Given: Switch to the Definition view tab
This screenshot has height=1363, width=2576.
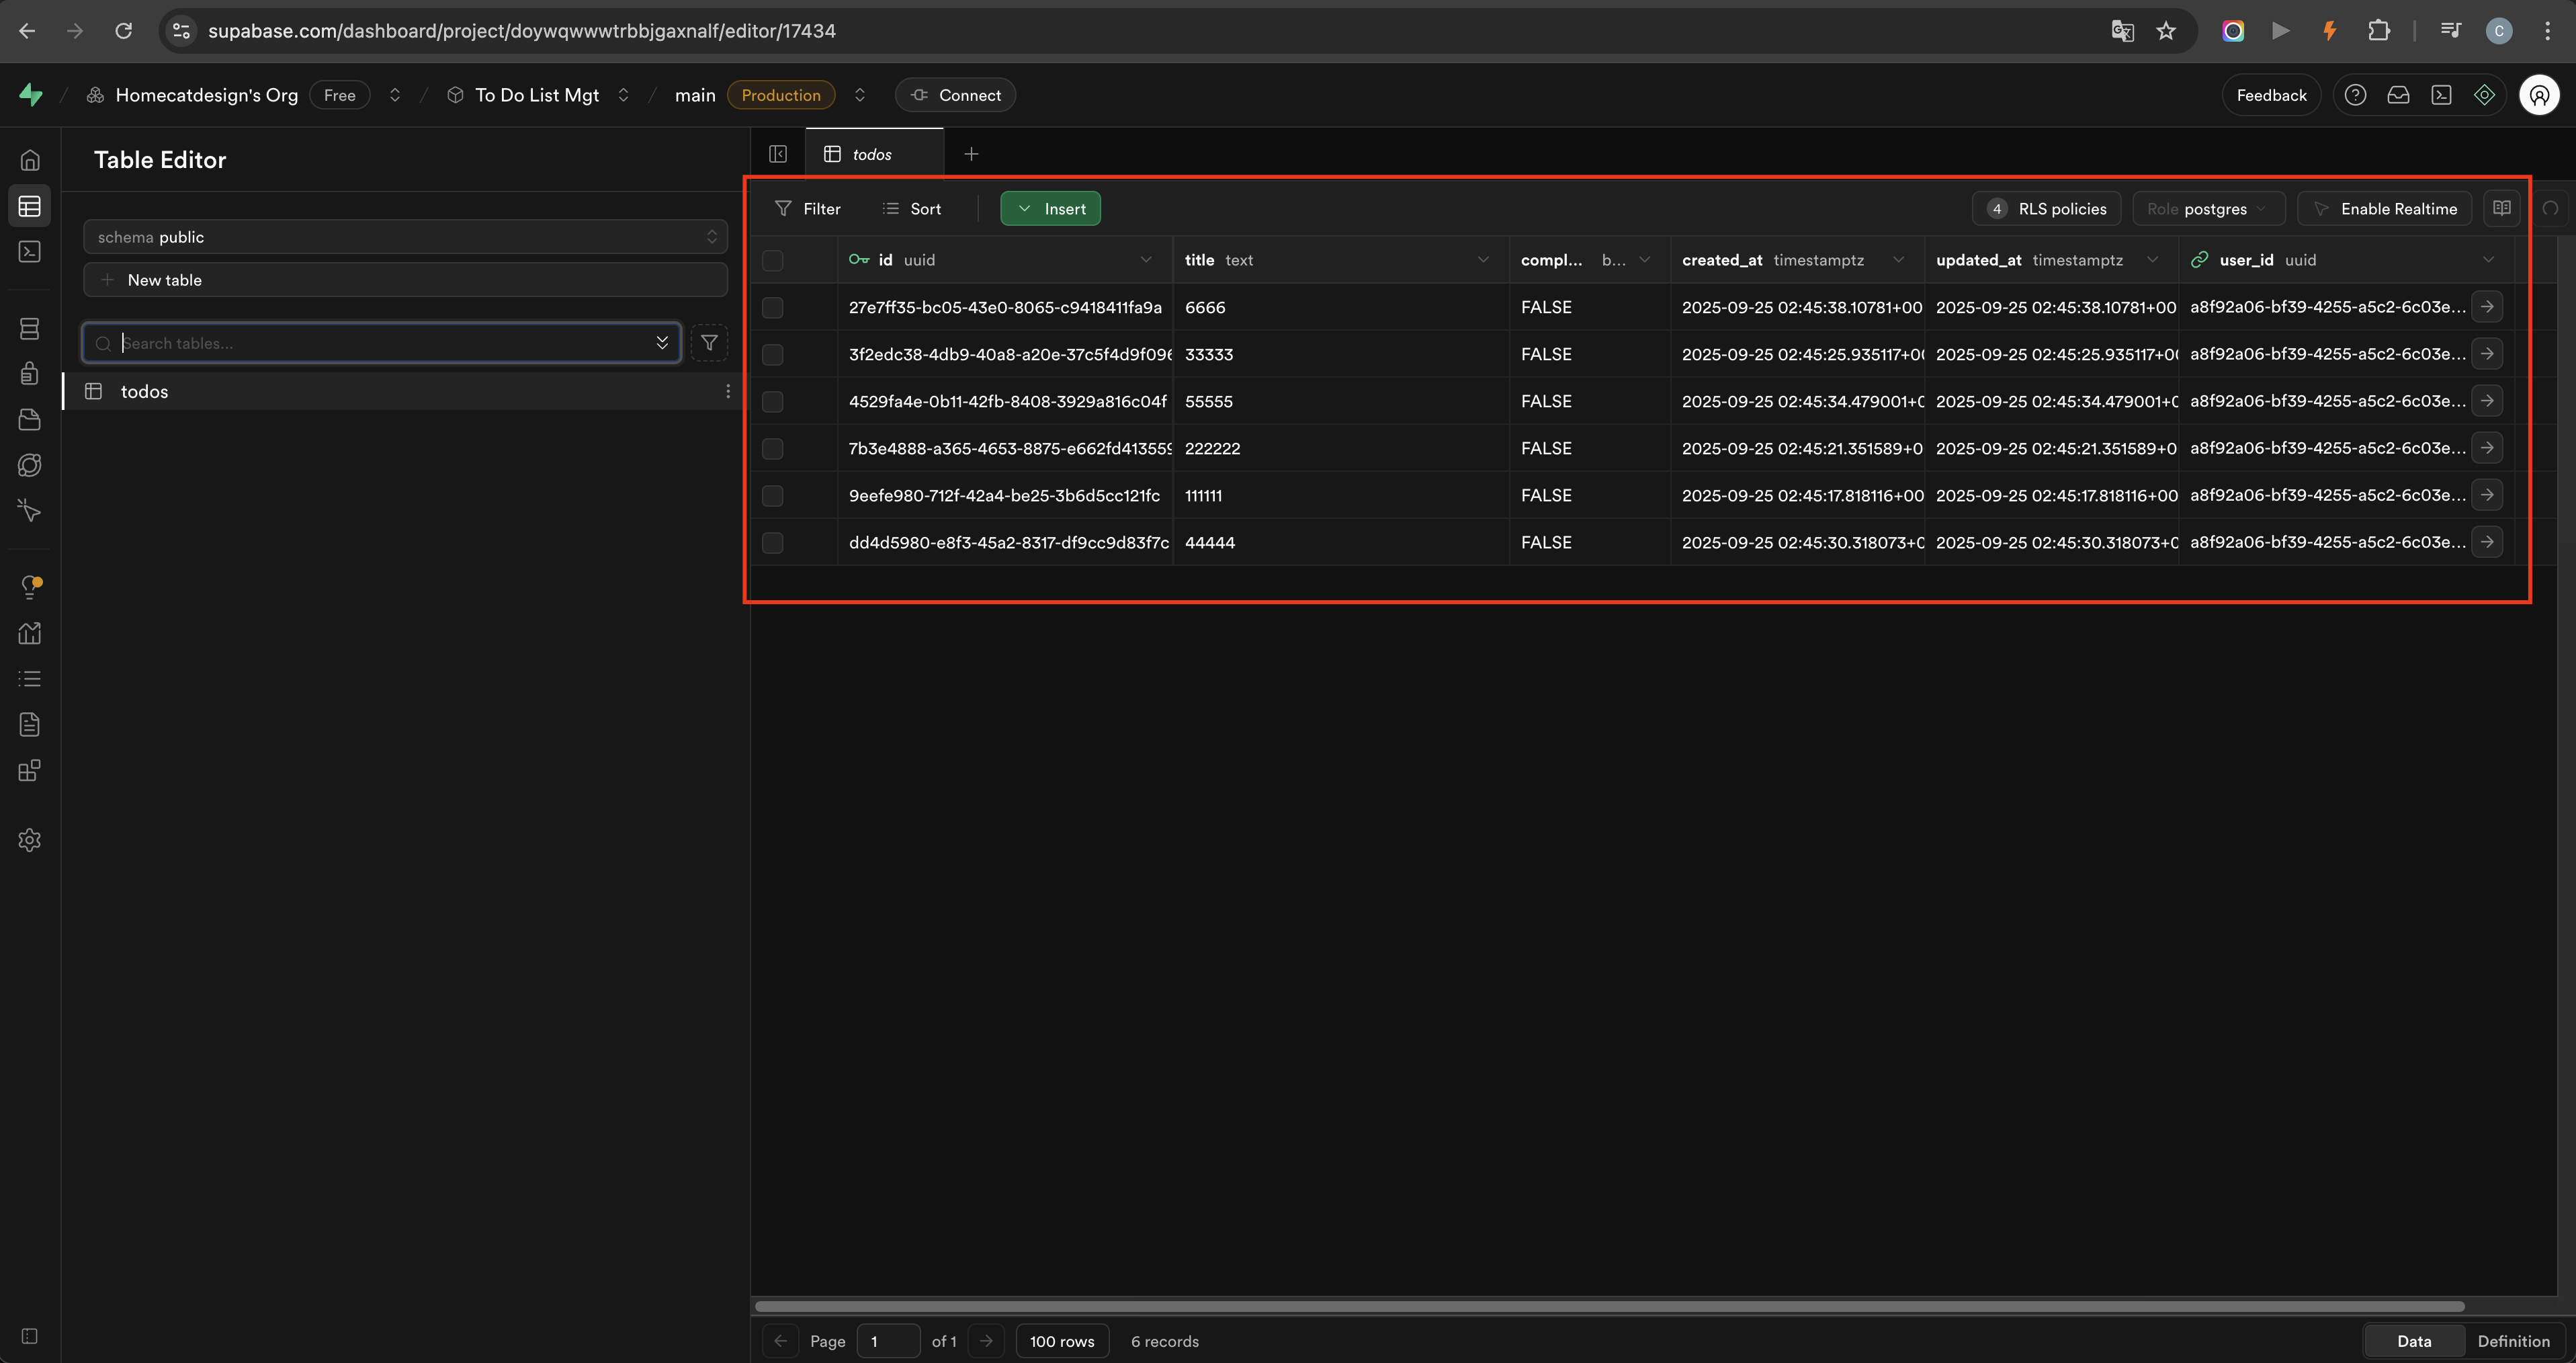Looking at the screenshot, I should [2513, 1341].
